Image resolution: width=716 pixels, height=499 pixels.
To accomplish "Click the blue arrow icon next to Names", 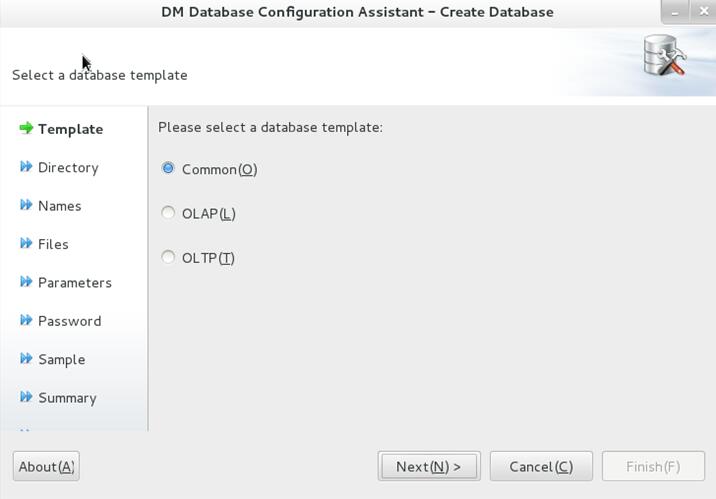I will (x=26, y=205).
